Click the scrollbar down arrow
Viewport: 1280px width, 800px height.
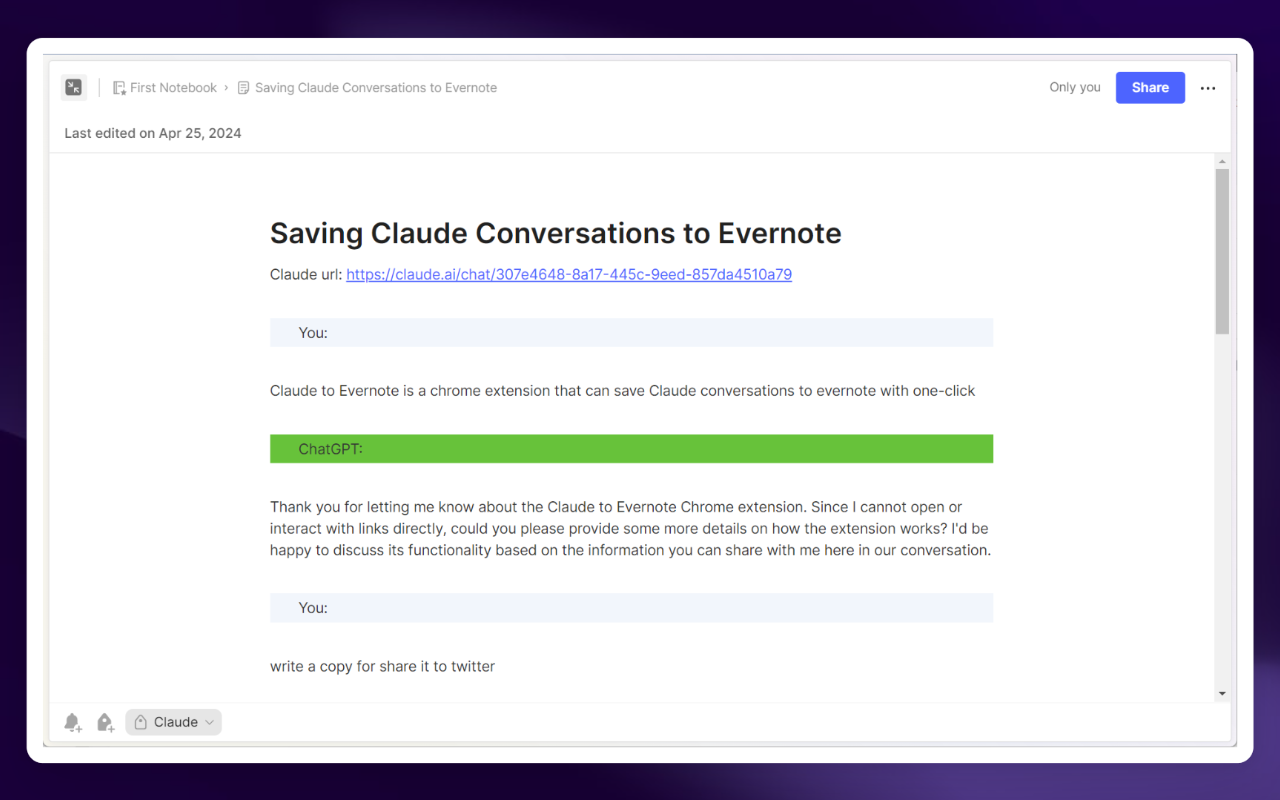(x=1222, y=693)
